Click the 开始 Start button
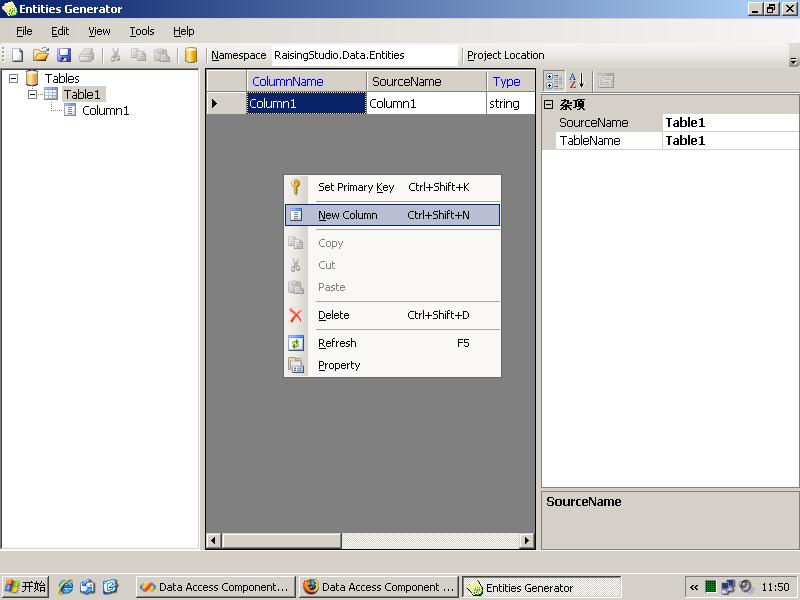Screen dimensions: 800x600 (26, 587)
